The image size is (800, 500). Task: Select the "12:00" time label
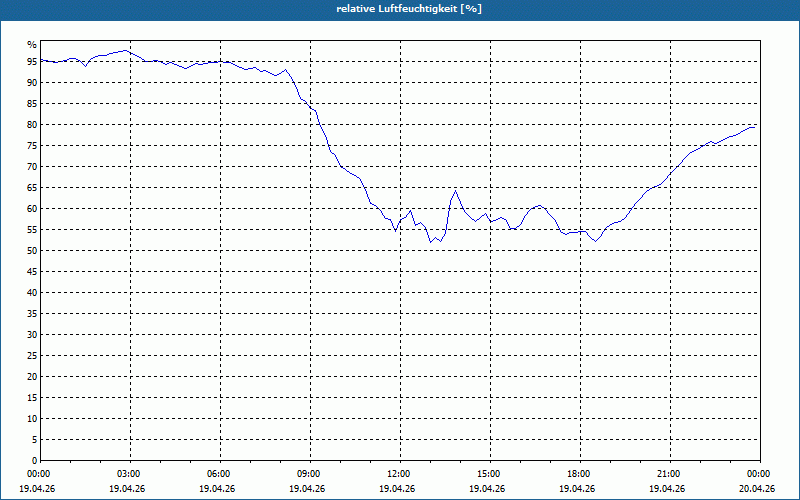click(x=401, y=474)
